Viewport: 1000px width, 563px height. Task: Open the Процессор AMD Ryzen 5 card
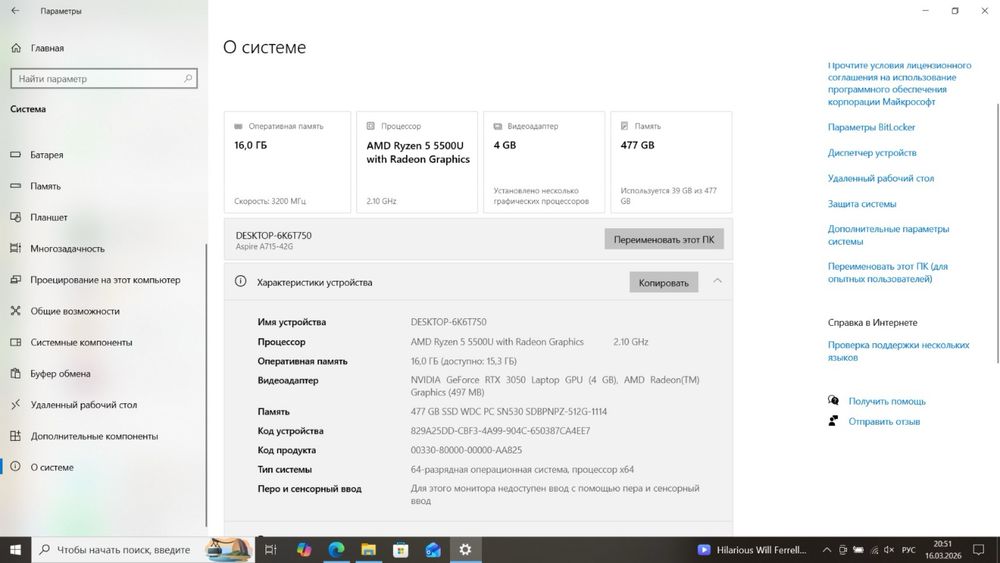(x=417, y=162)
